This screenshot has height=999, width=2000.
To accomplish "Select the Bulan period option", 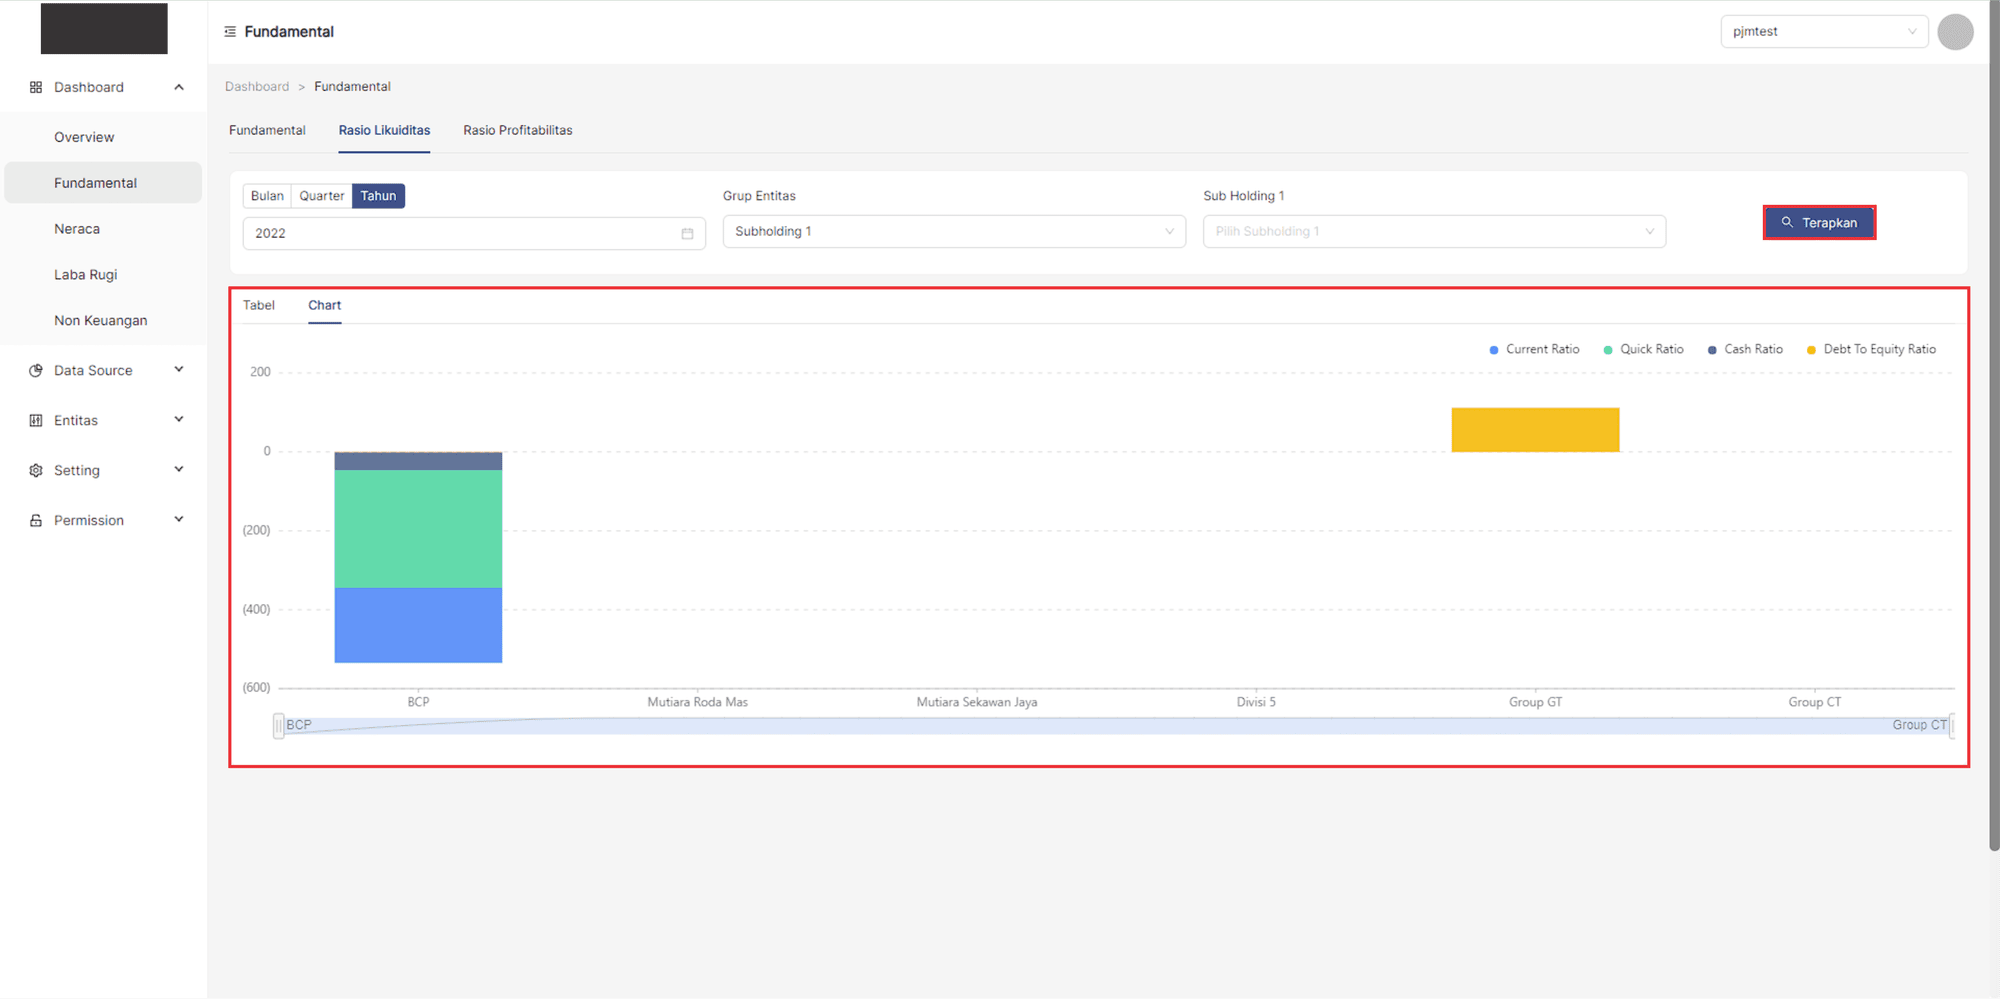I will click(267, 196).
